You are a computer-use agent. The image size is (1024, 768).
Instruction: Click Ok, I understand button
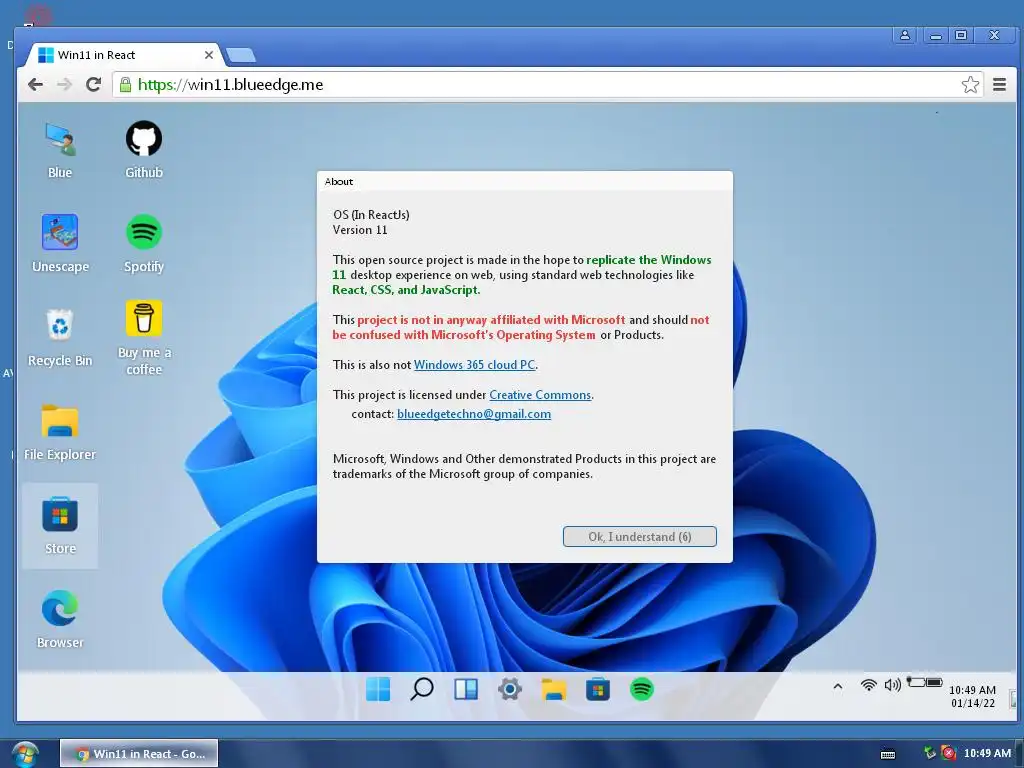(640, 536)
